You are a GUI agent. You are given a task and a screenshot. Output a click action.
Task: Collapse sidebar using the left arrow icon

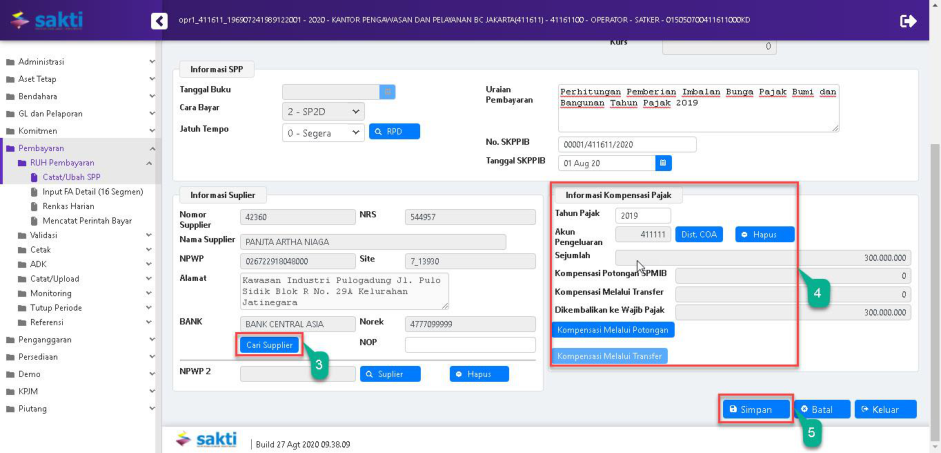click(x=159, y=21)
